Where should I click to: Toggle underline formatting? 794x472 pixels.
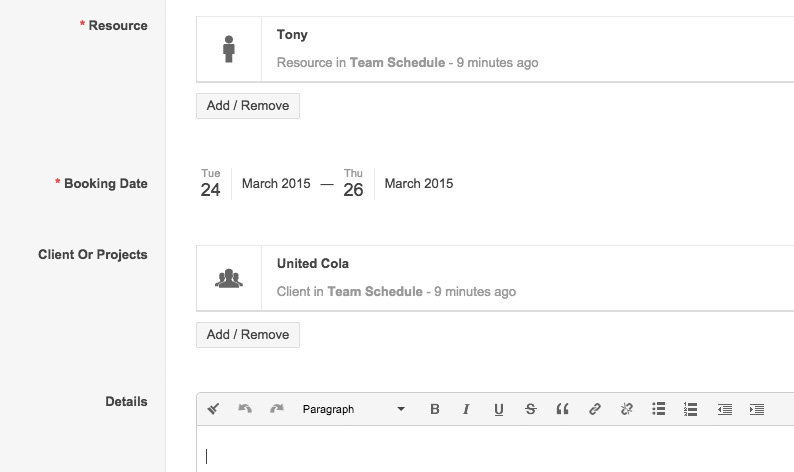[499, 409]
